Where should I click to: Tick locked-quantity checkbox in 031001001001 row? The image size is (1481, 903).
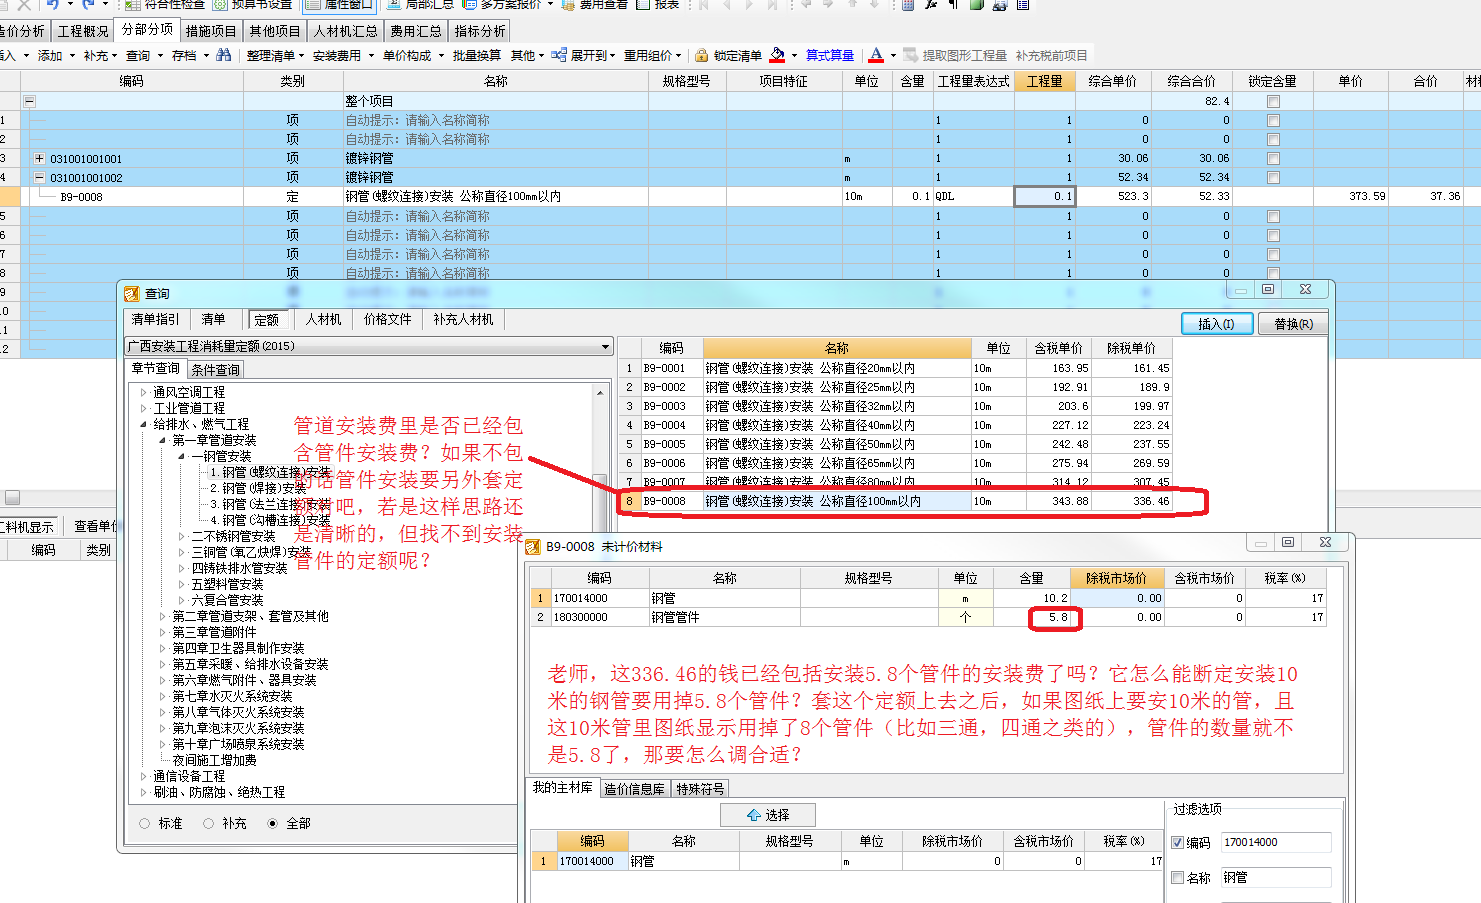(x=1273, y=158)
